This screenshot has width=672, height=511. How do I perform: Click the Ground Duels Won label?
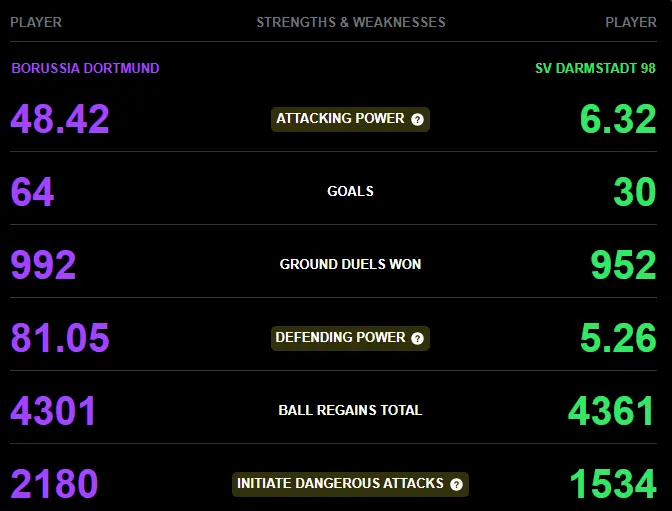click(350, 264)
